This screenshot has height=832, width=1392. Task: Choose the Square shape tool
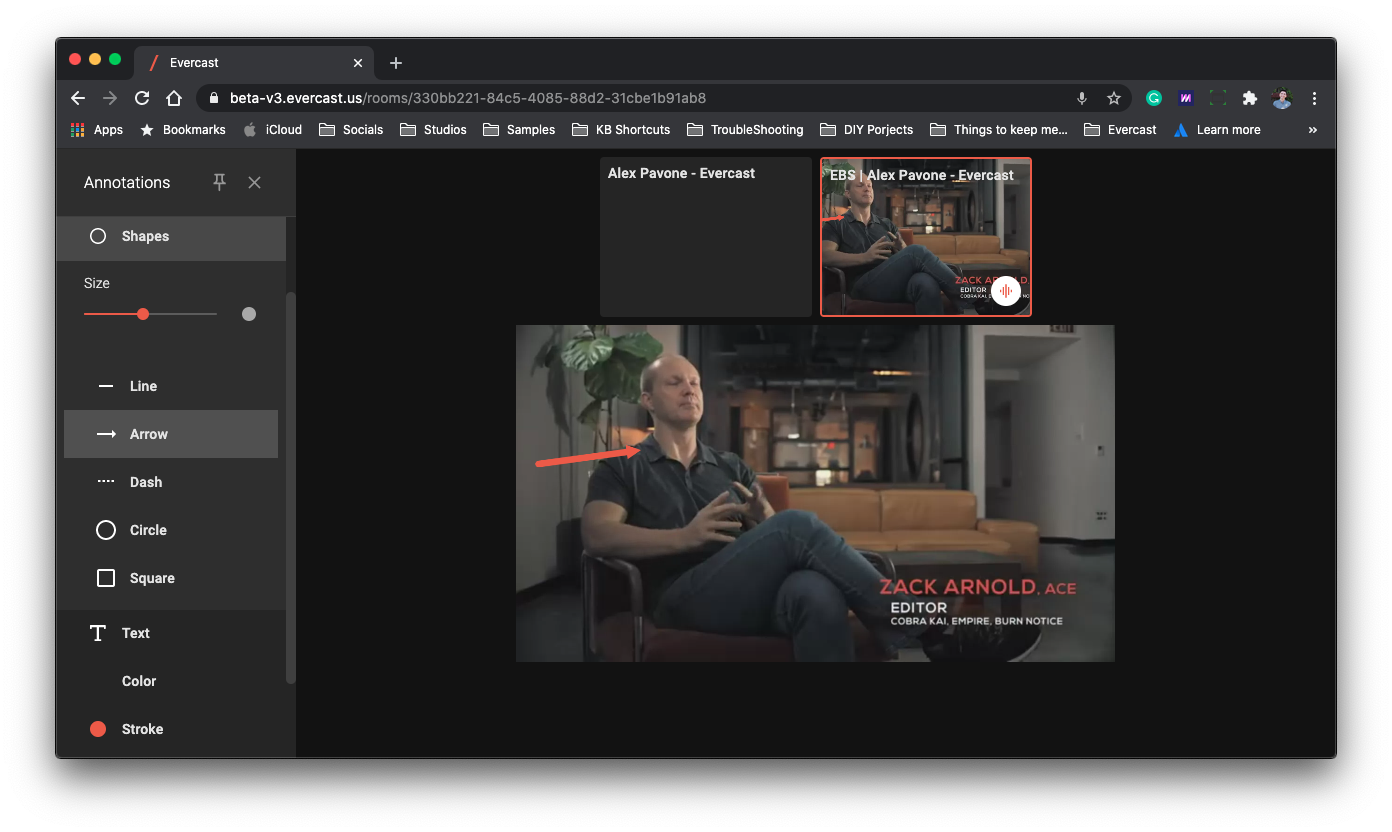(171, 578)
